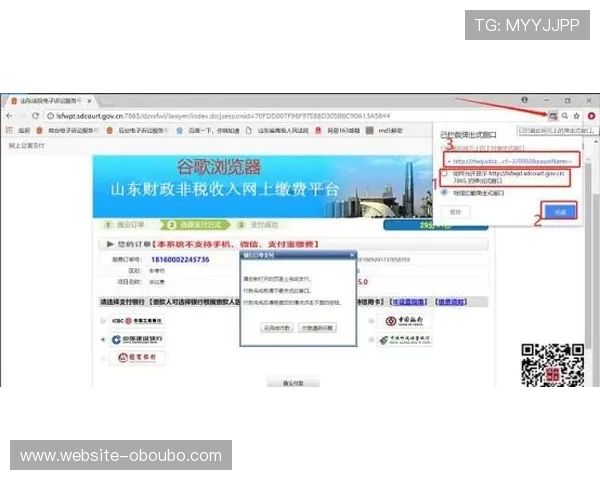Open the last blue bracketed link in the bank row
600x480 pixels.
(x=451, y=302)
